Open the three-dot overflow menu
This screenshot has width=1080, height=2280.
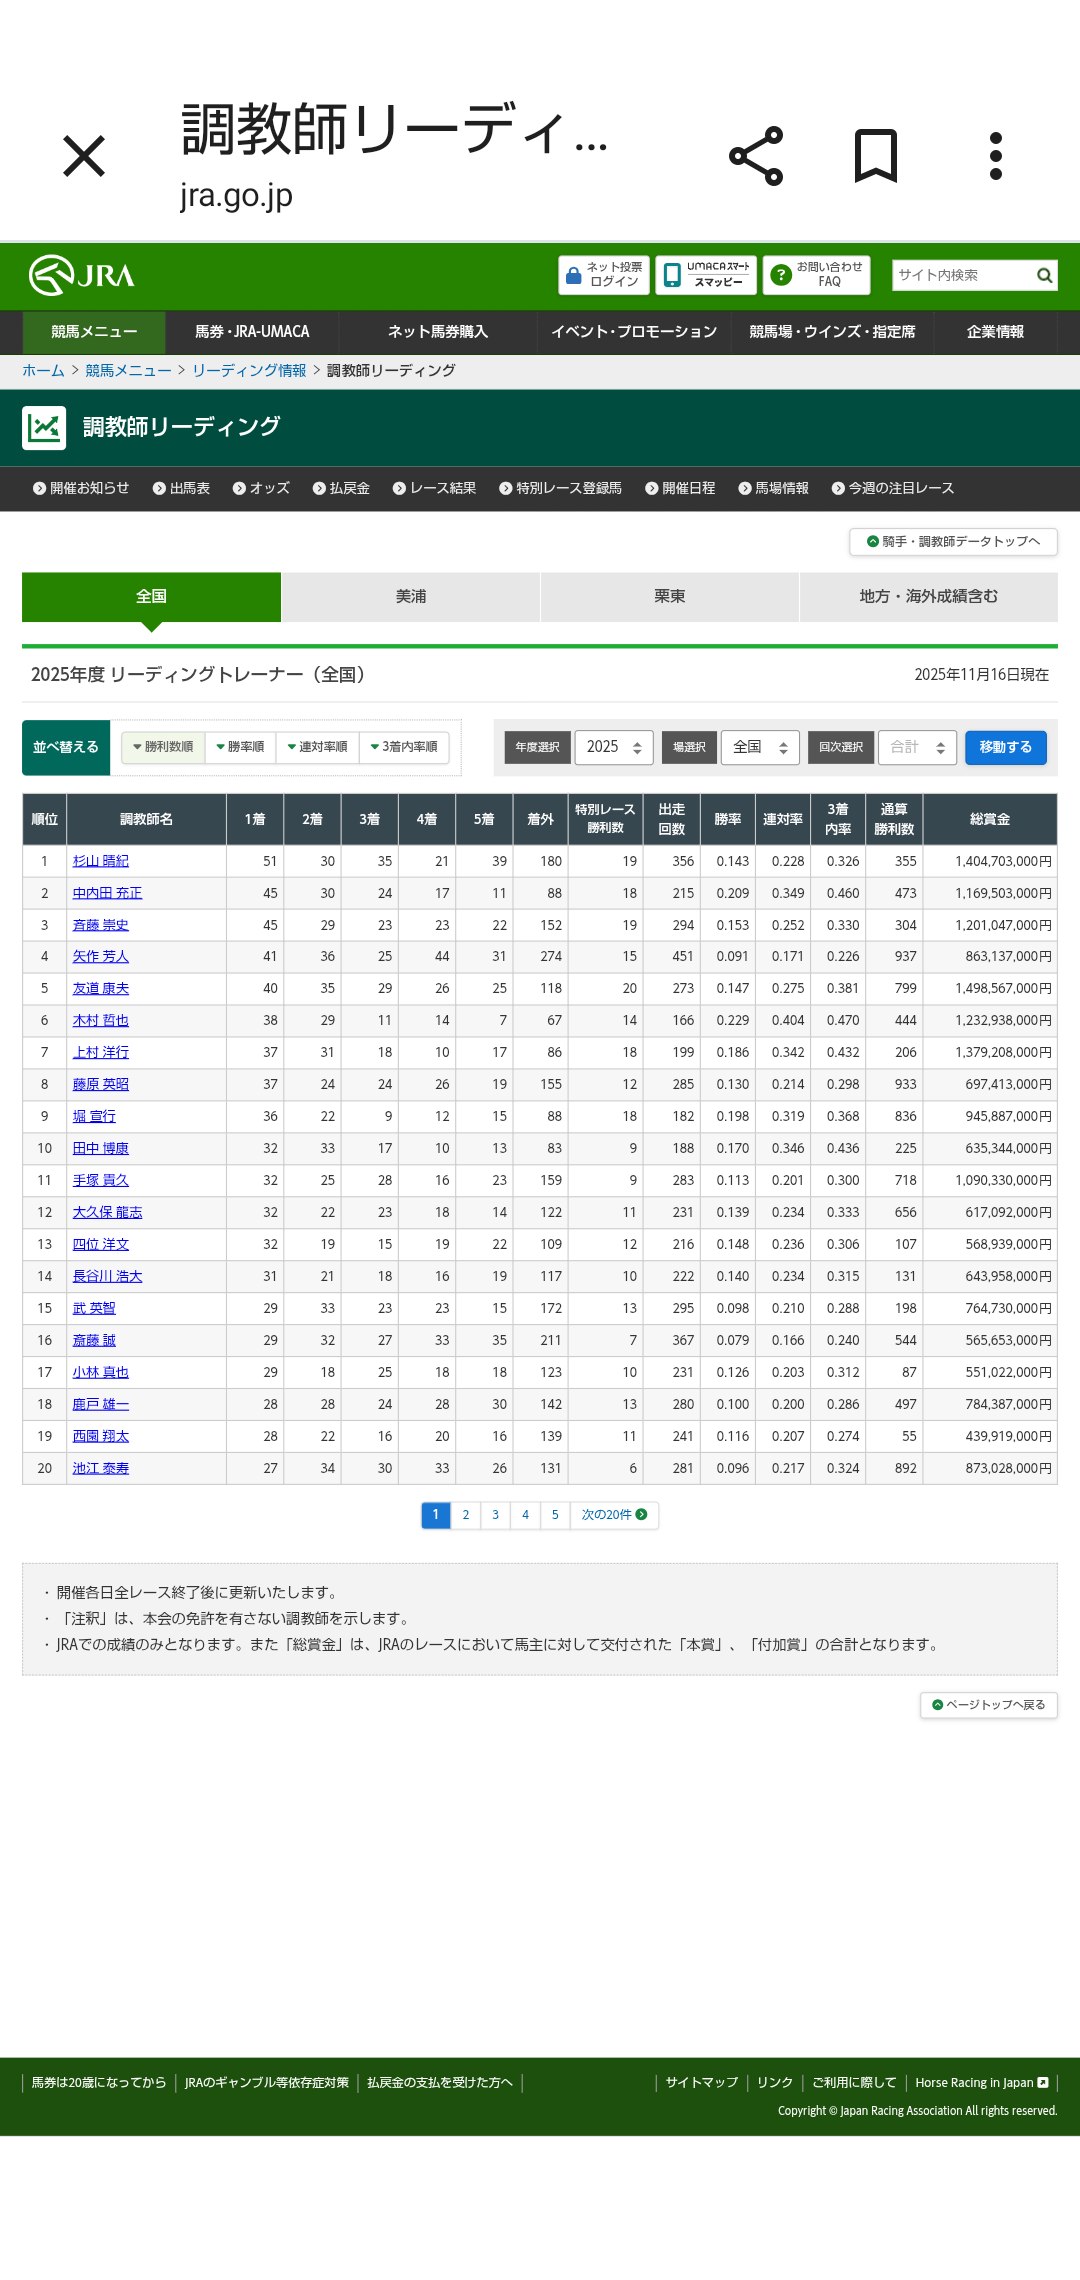[x=995, y=156]
